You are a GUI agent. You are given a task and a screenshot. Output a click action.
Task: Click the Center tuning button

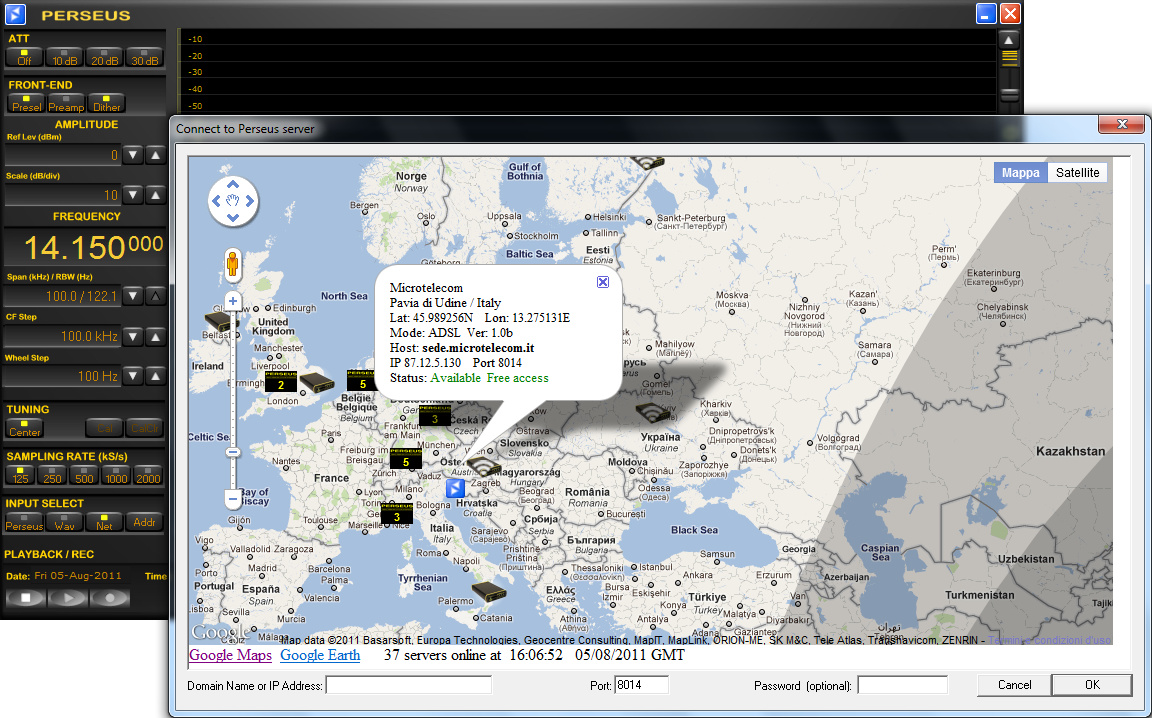point(25,428)
